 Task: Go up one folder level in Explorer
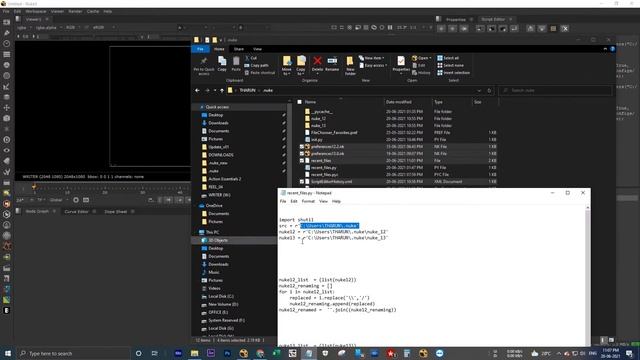(222, 90)
